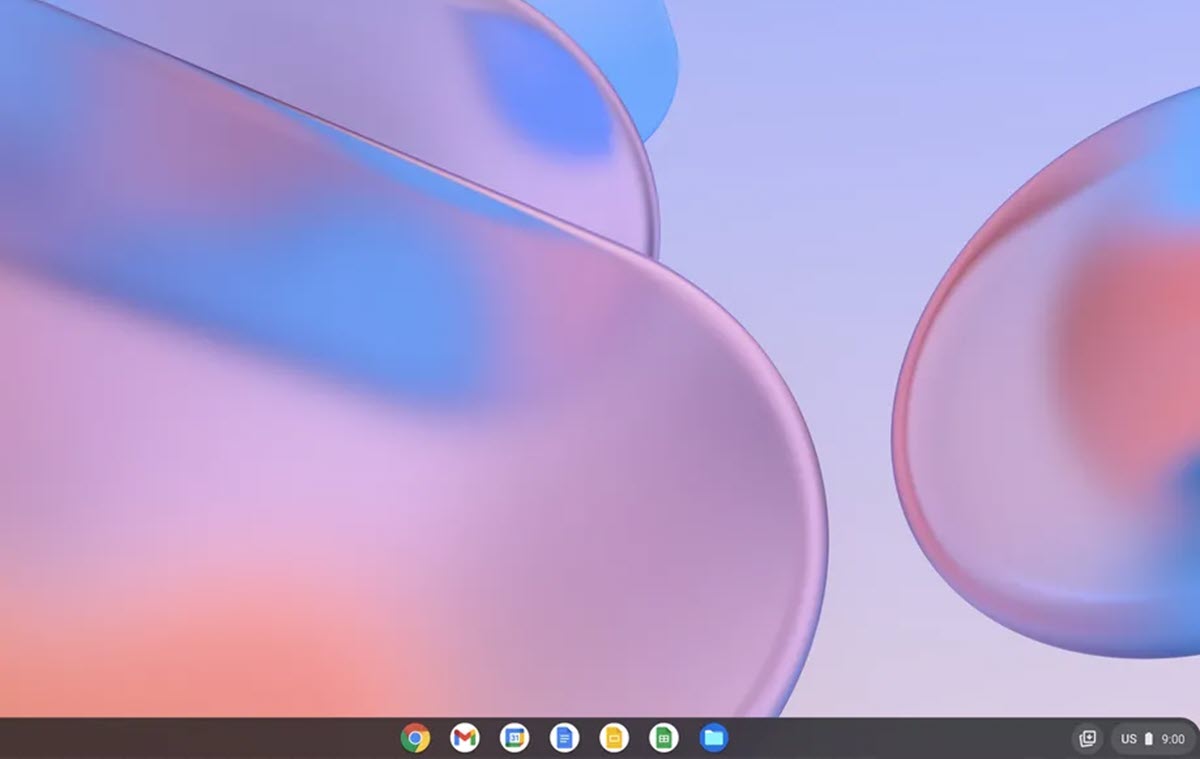The image size is (1200, 759).
Task: Open the Tote holding space icon
Action: pos(1087,739)
